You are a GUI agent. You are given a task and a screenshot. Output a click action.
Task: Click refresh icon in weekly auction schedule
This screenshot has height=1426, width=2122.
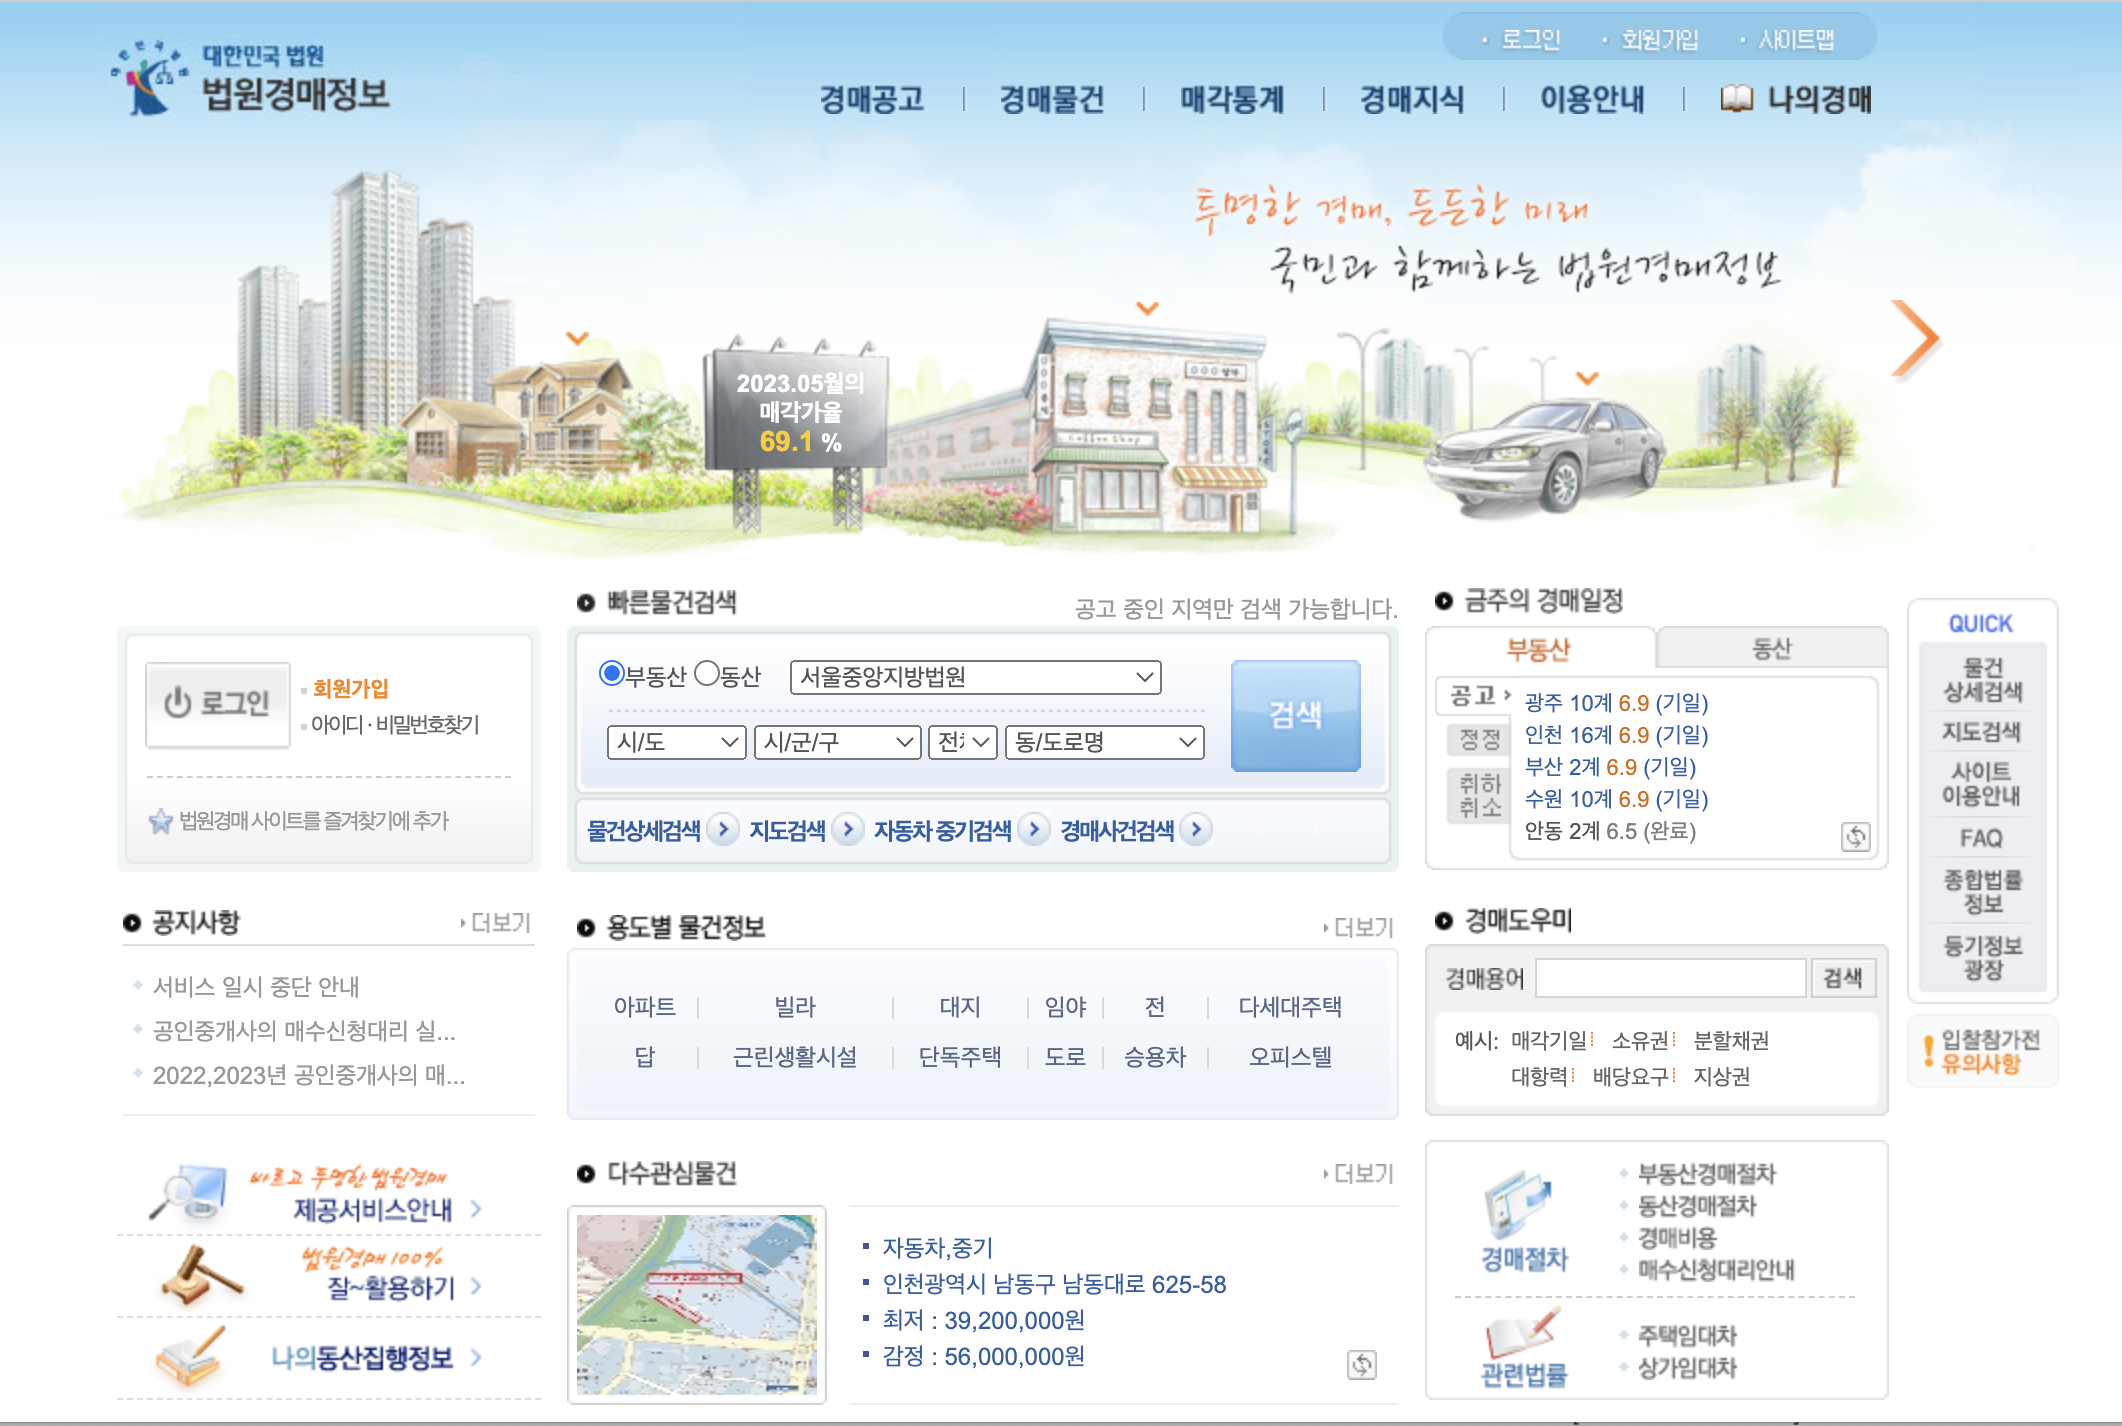pyautogui.click(x=1855, y=837)
